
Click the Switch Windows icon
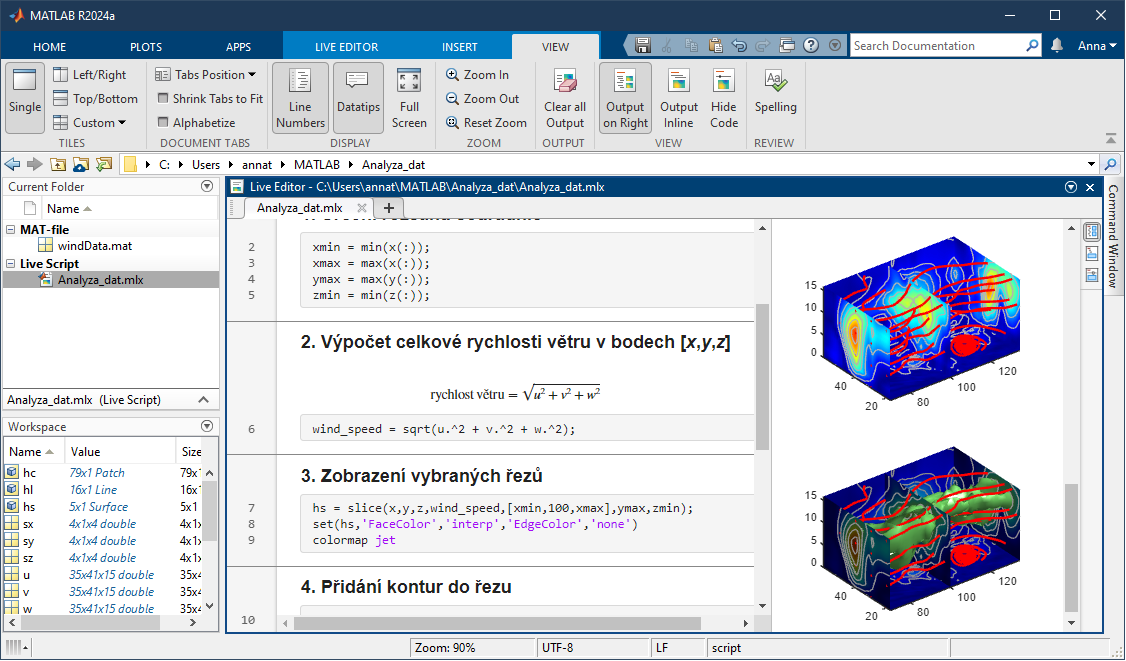tap(787, 45)
